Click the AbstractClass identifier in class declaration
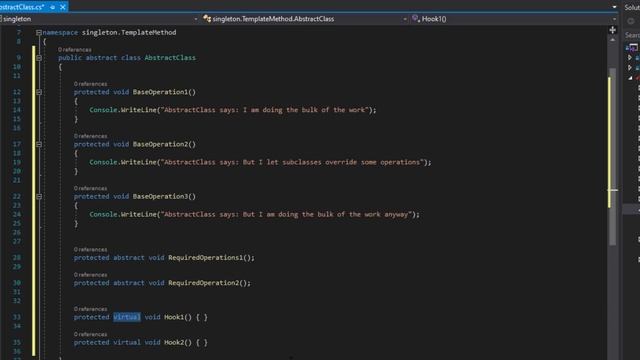Image resolution: width=640 pixels, height=360 pixels. 170,58
